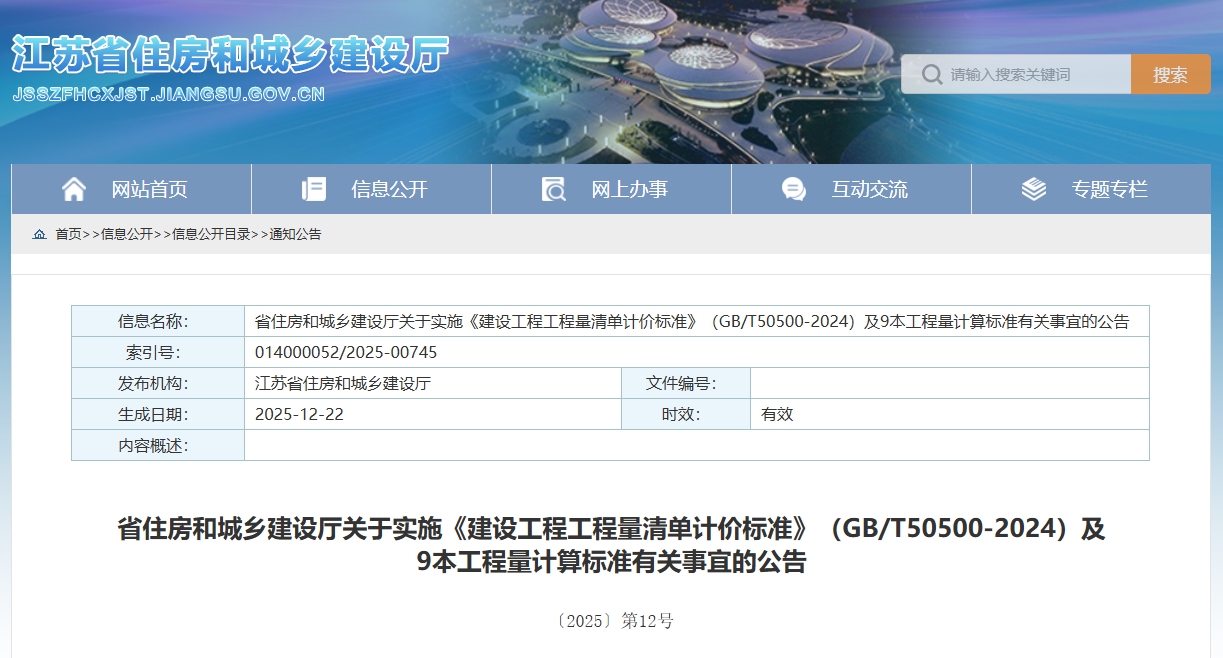Click the announcement title below the info table
The height and width of the screenshot is (658, 1223).
(x=611, y=548)
